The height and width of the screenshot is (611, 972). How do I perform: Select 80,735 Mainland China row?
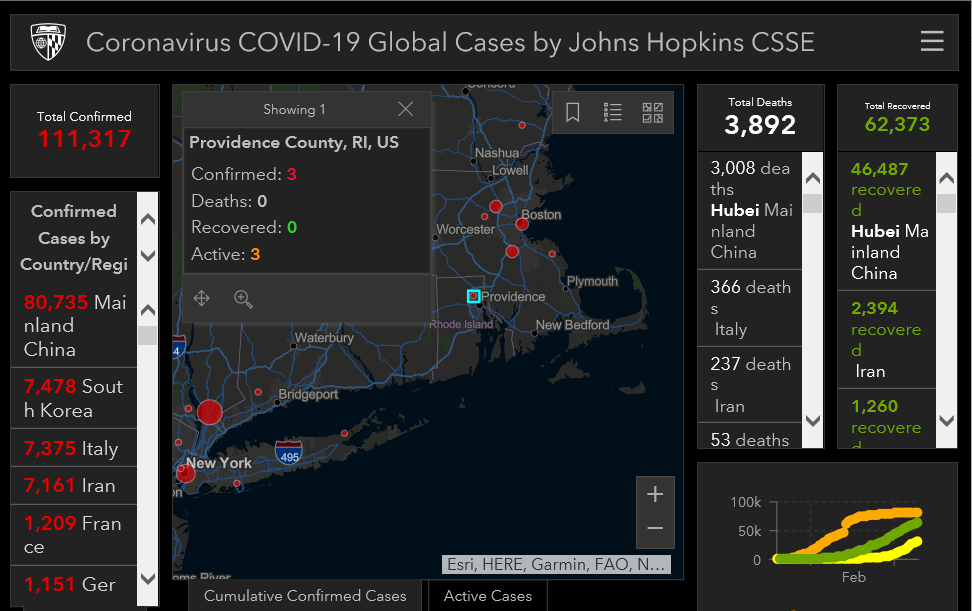tap(74, 325)
